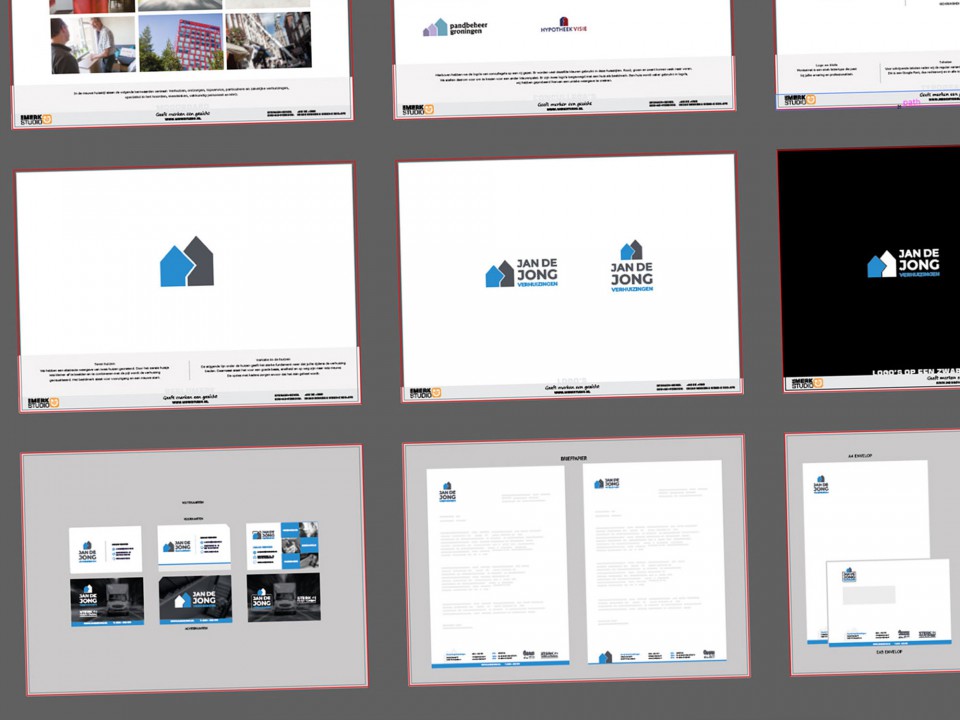Select white business card with stacked logo
Image resolution: width=960 pixels, height=720 pixels.
105,549
